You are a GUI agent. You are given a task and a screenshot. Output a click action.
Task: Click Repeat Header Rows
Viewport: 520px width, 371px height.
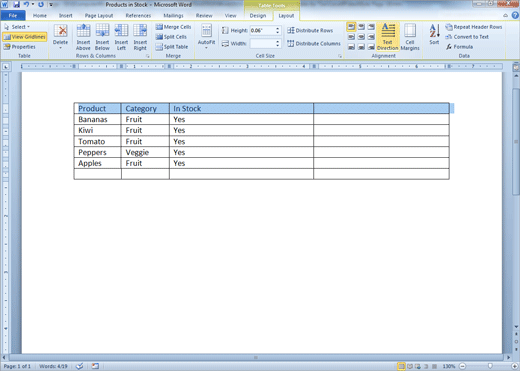[x=474, y=27]
